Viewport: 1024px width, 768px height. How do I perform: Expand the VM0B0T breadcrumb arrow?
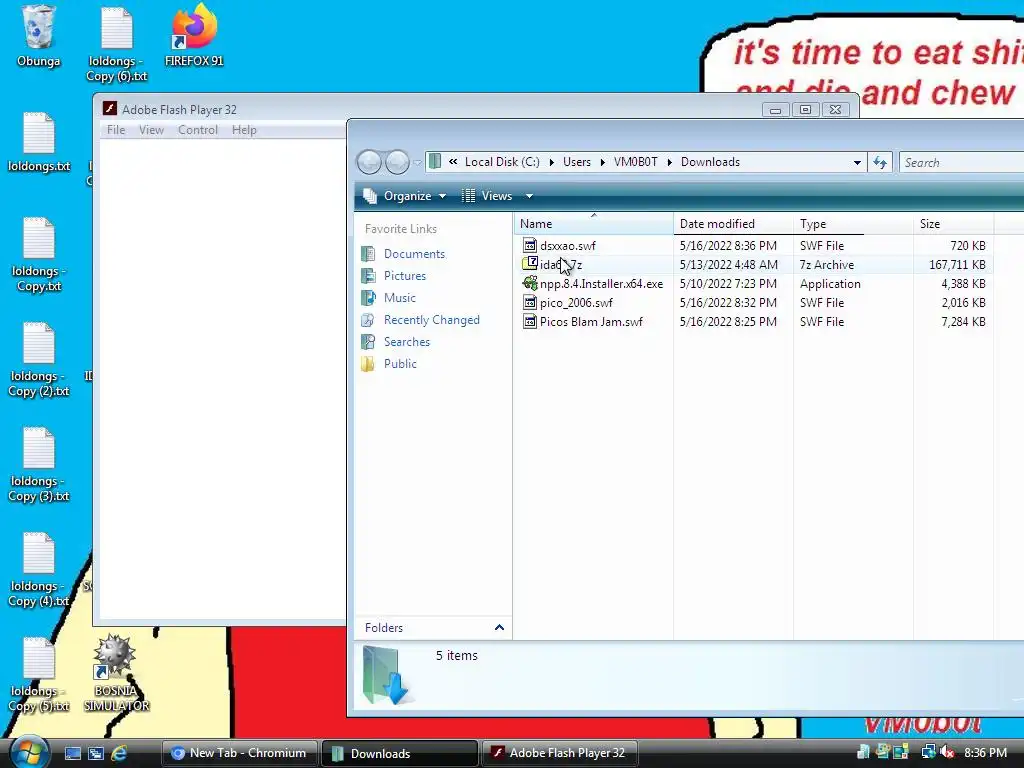[x=669, y=162]
